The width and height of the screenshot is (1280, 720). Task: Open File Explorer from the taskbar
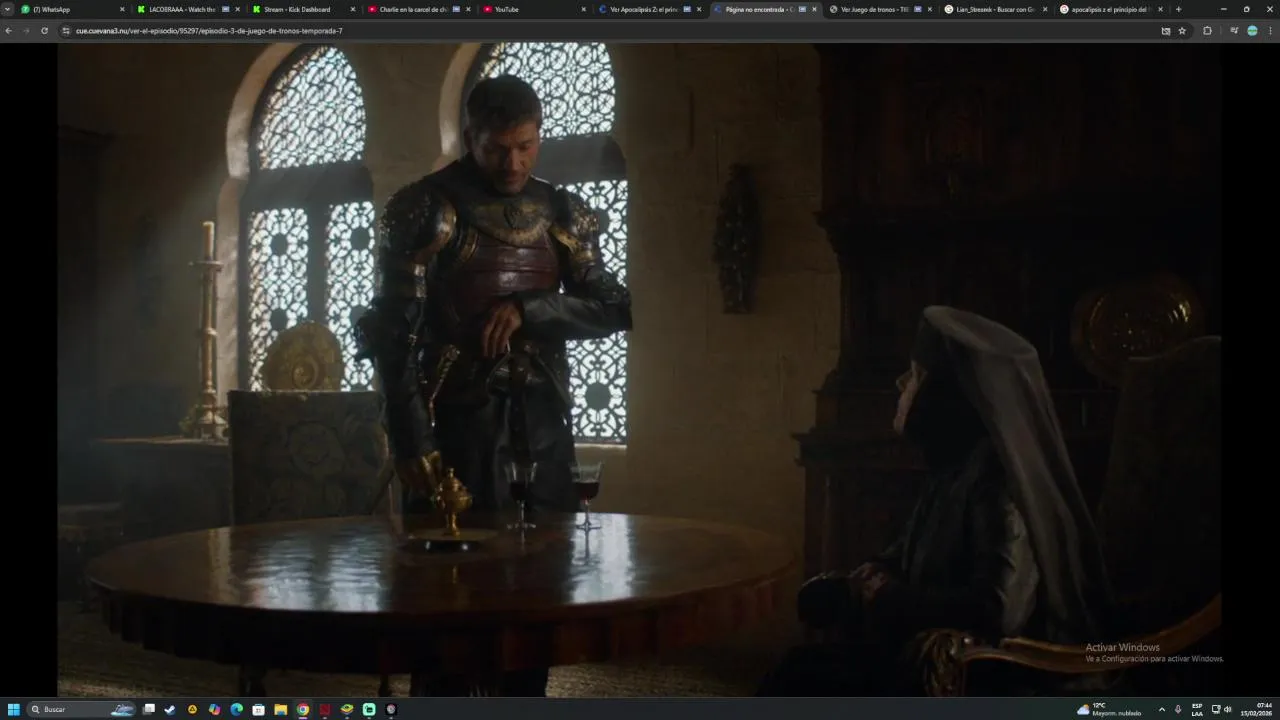(x=281, y=709)
